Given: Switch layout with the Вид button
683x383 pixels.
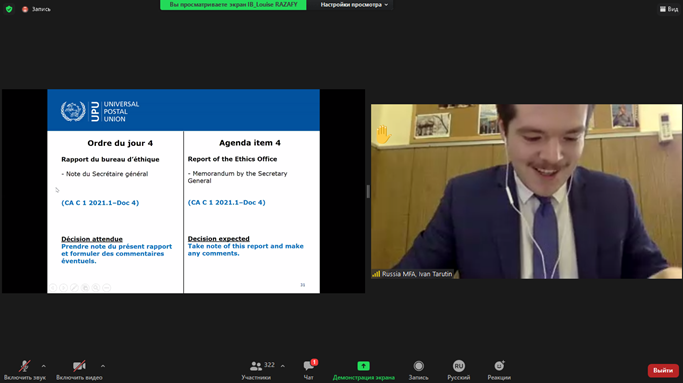Looking at the screenshot, I should click(x=669, y=9).
